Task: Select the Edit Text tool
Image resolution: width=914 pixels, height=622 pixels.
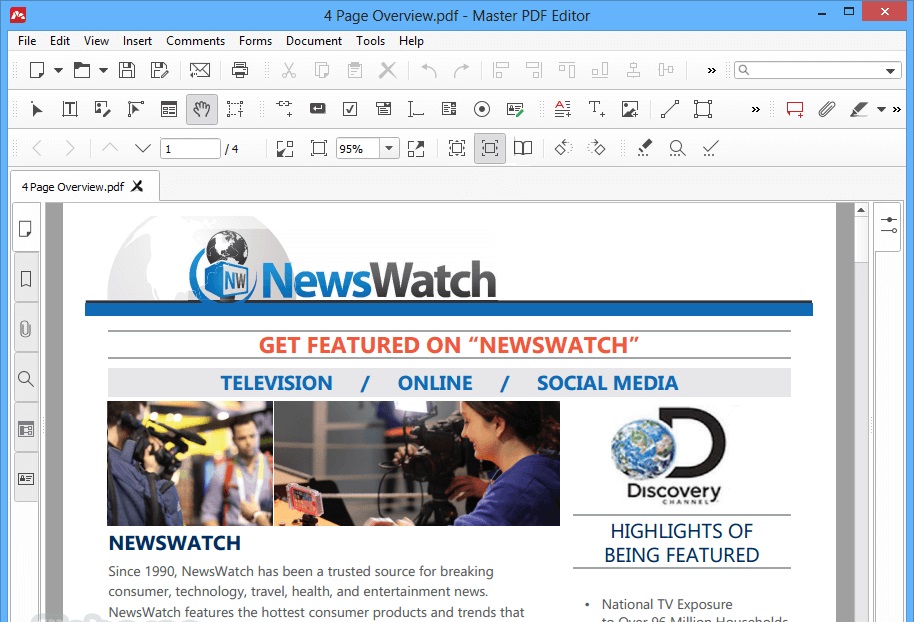Action: click(69, 109)
